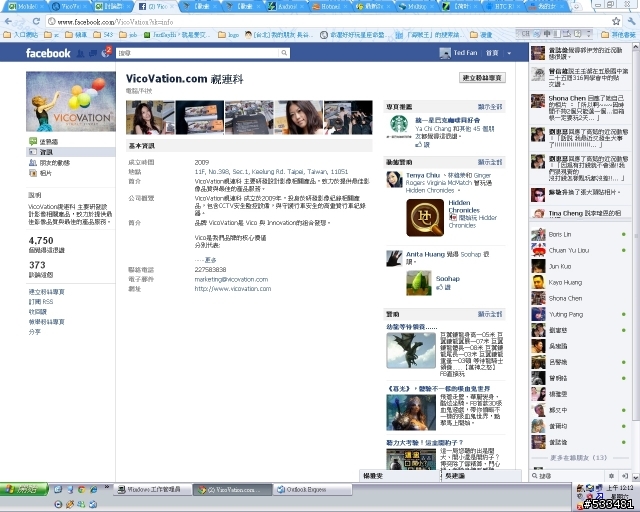Open chat with Kayo Huang
The image size is (640, 512).
580,282
